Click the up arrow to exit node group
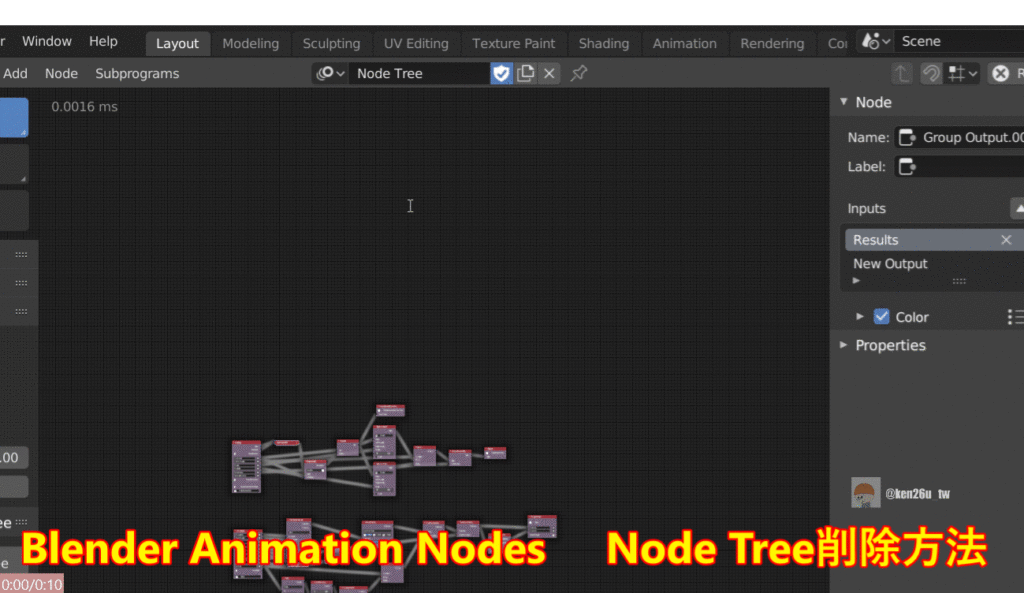Image resolution: width=1024 pixels, height=593 pixels. click(903, 73)
